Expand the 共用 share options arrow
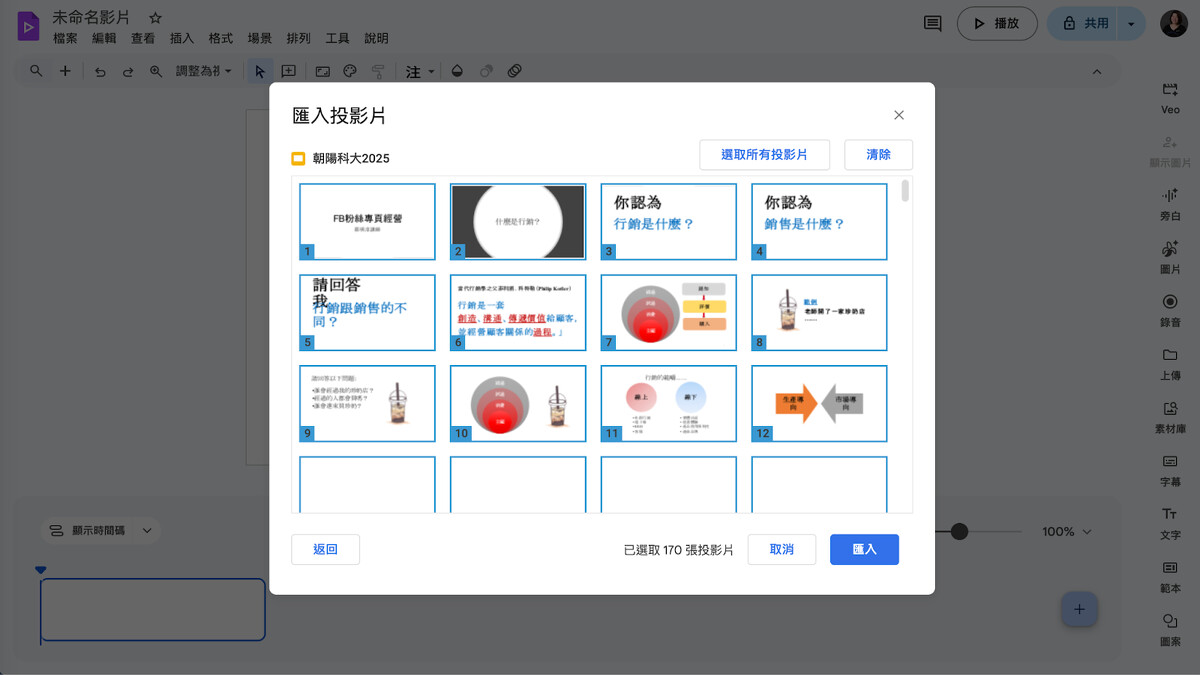Image resolution: width=1200 pixels, height=675 pixels. coord(1131,23)
